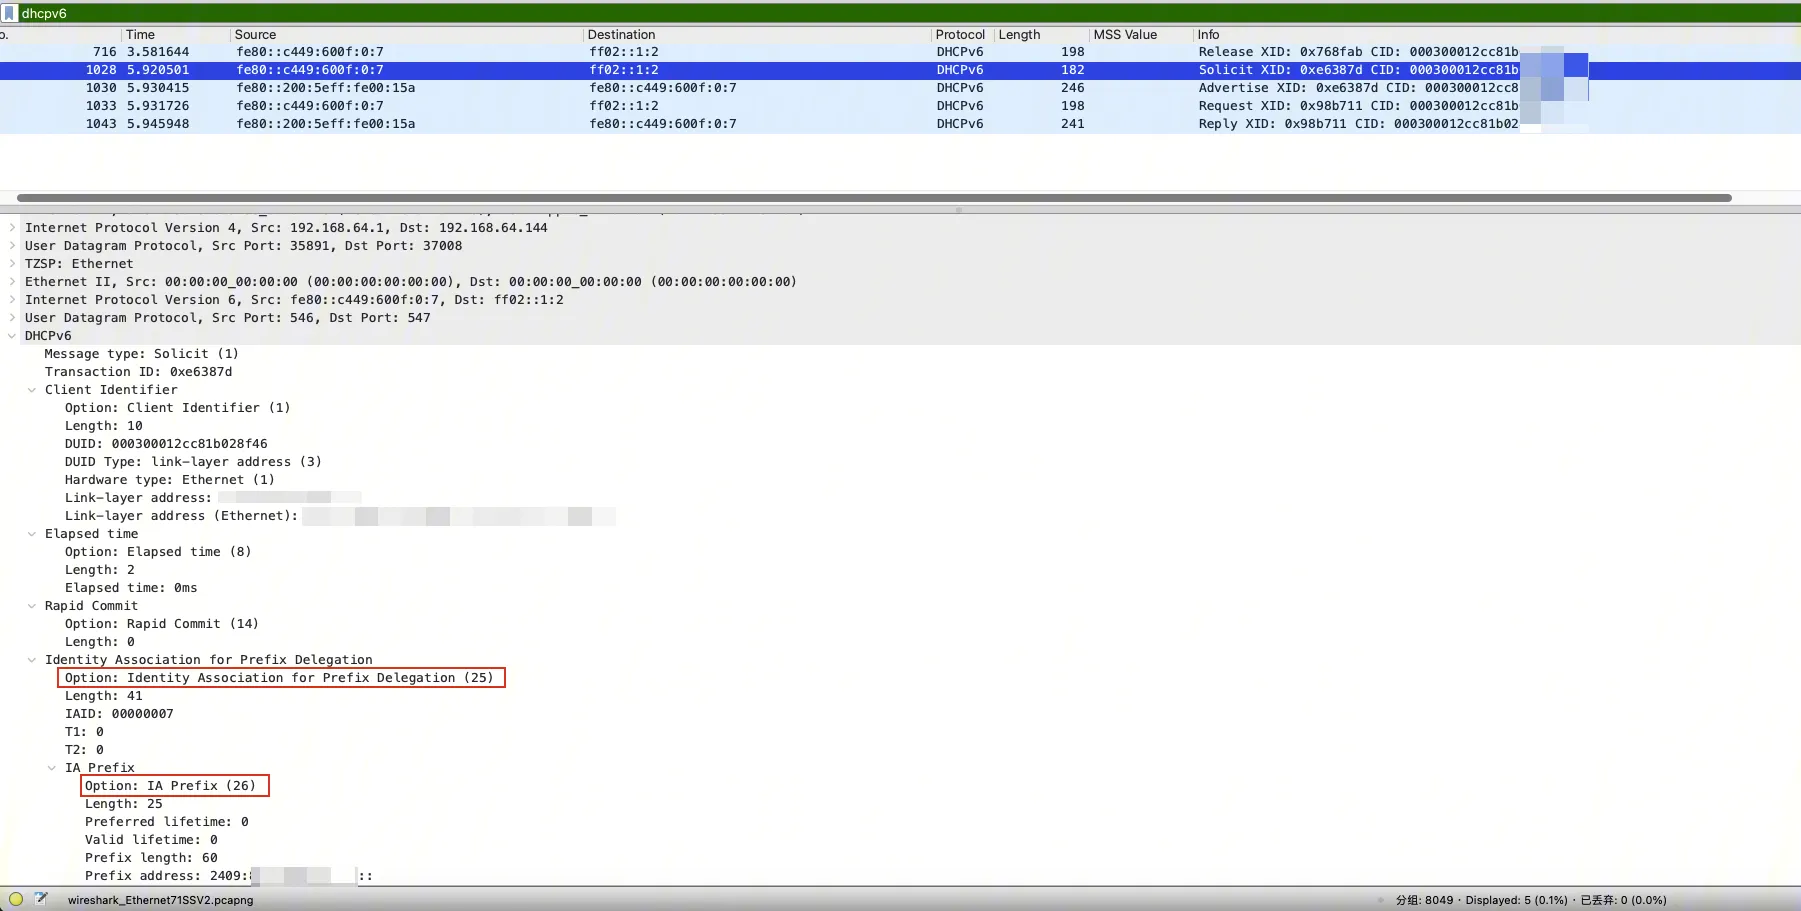This screenshot has width=1801, height=911.
Task: Sort packets by the Time column
Action: (140, 34)
